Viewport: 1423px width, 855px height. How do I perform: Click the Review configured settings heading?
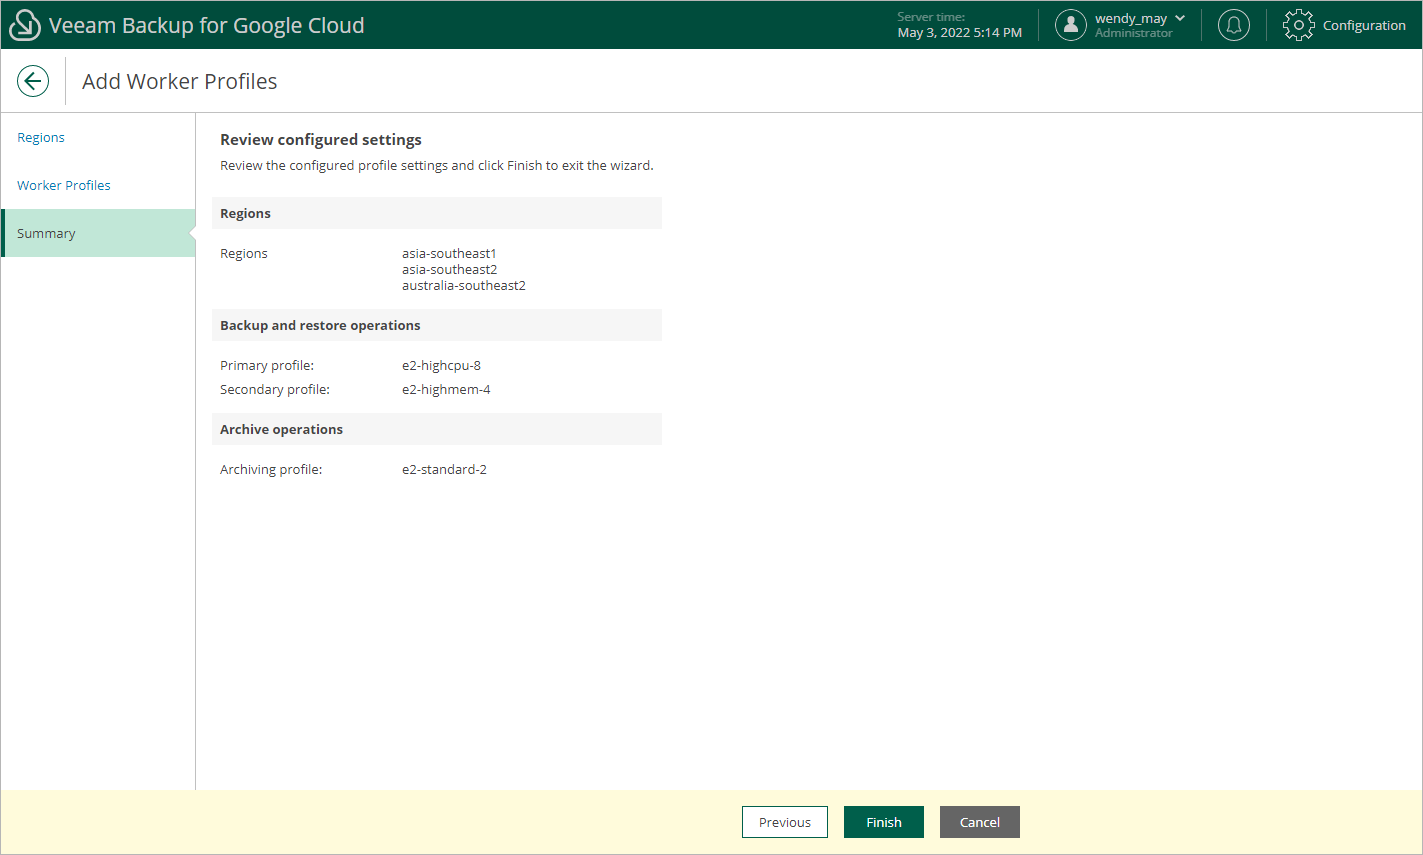[321, 139]
